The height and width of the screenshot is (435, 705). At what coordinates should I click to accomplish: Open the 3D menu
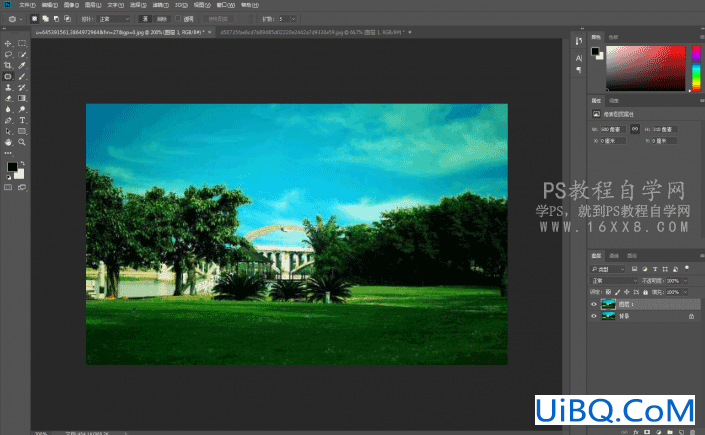coord(181,5)
